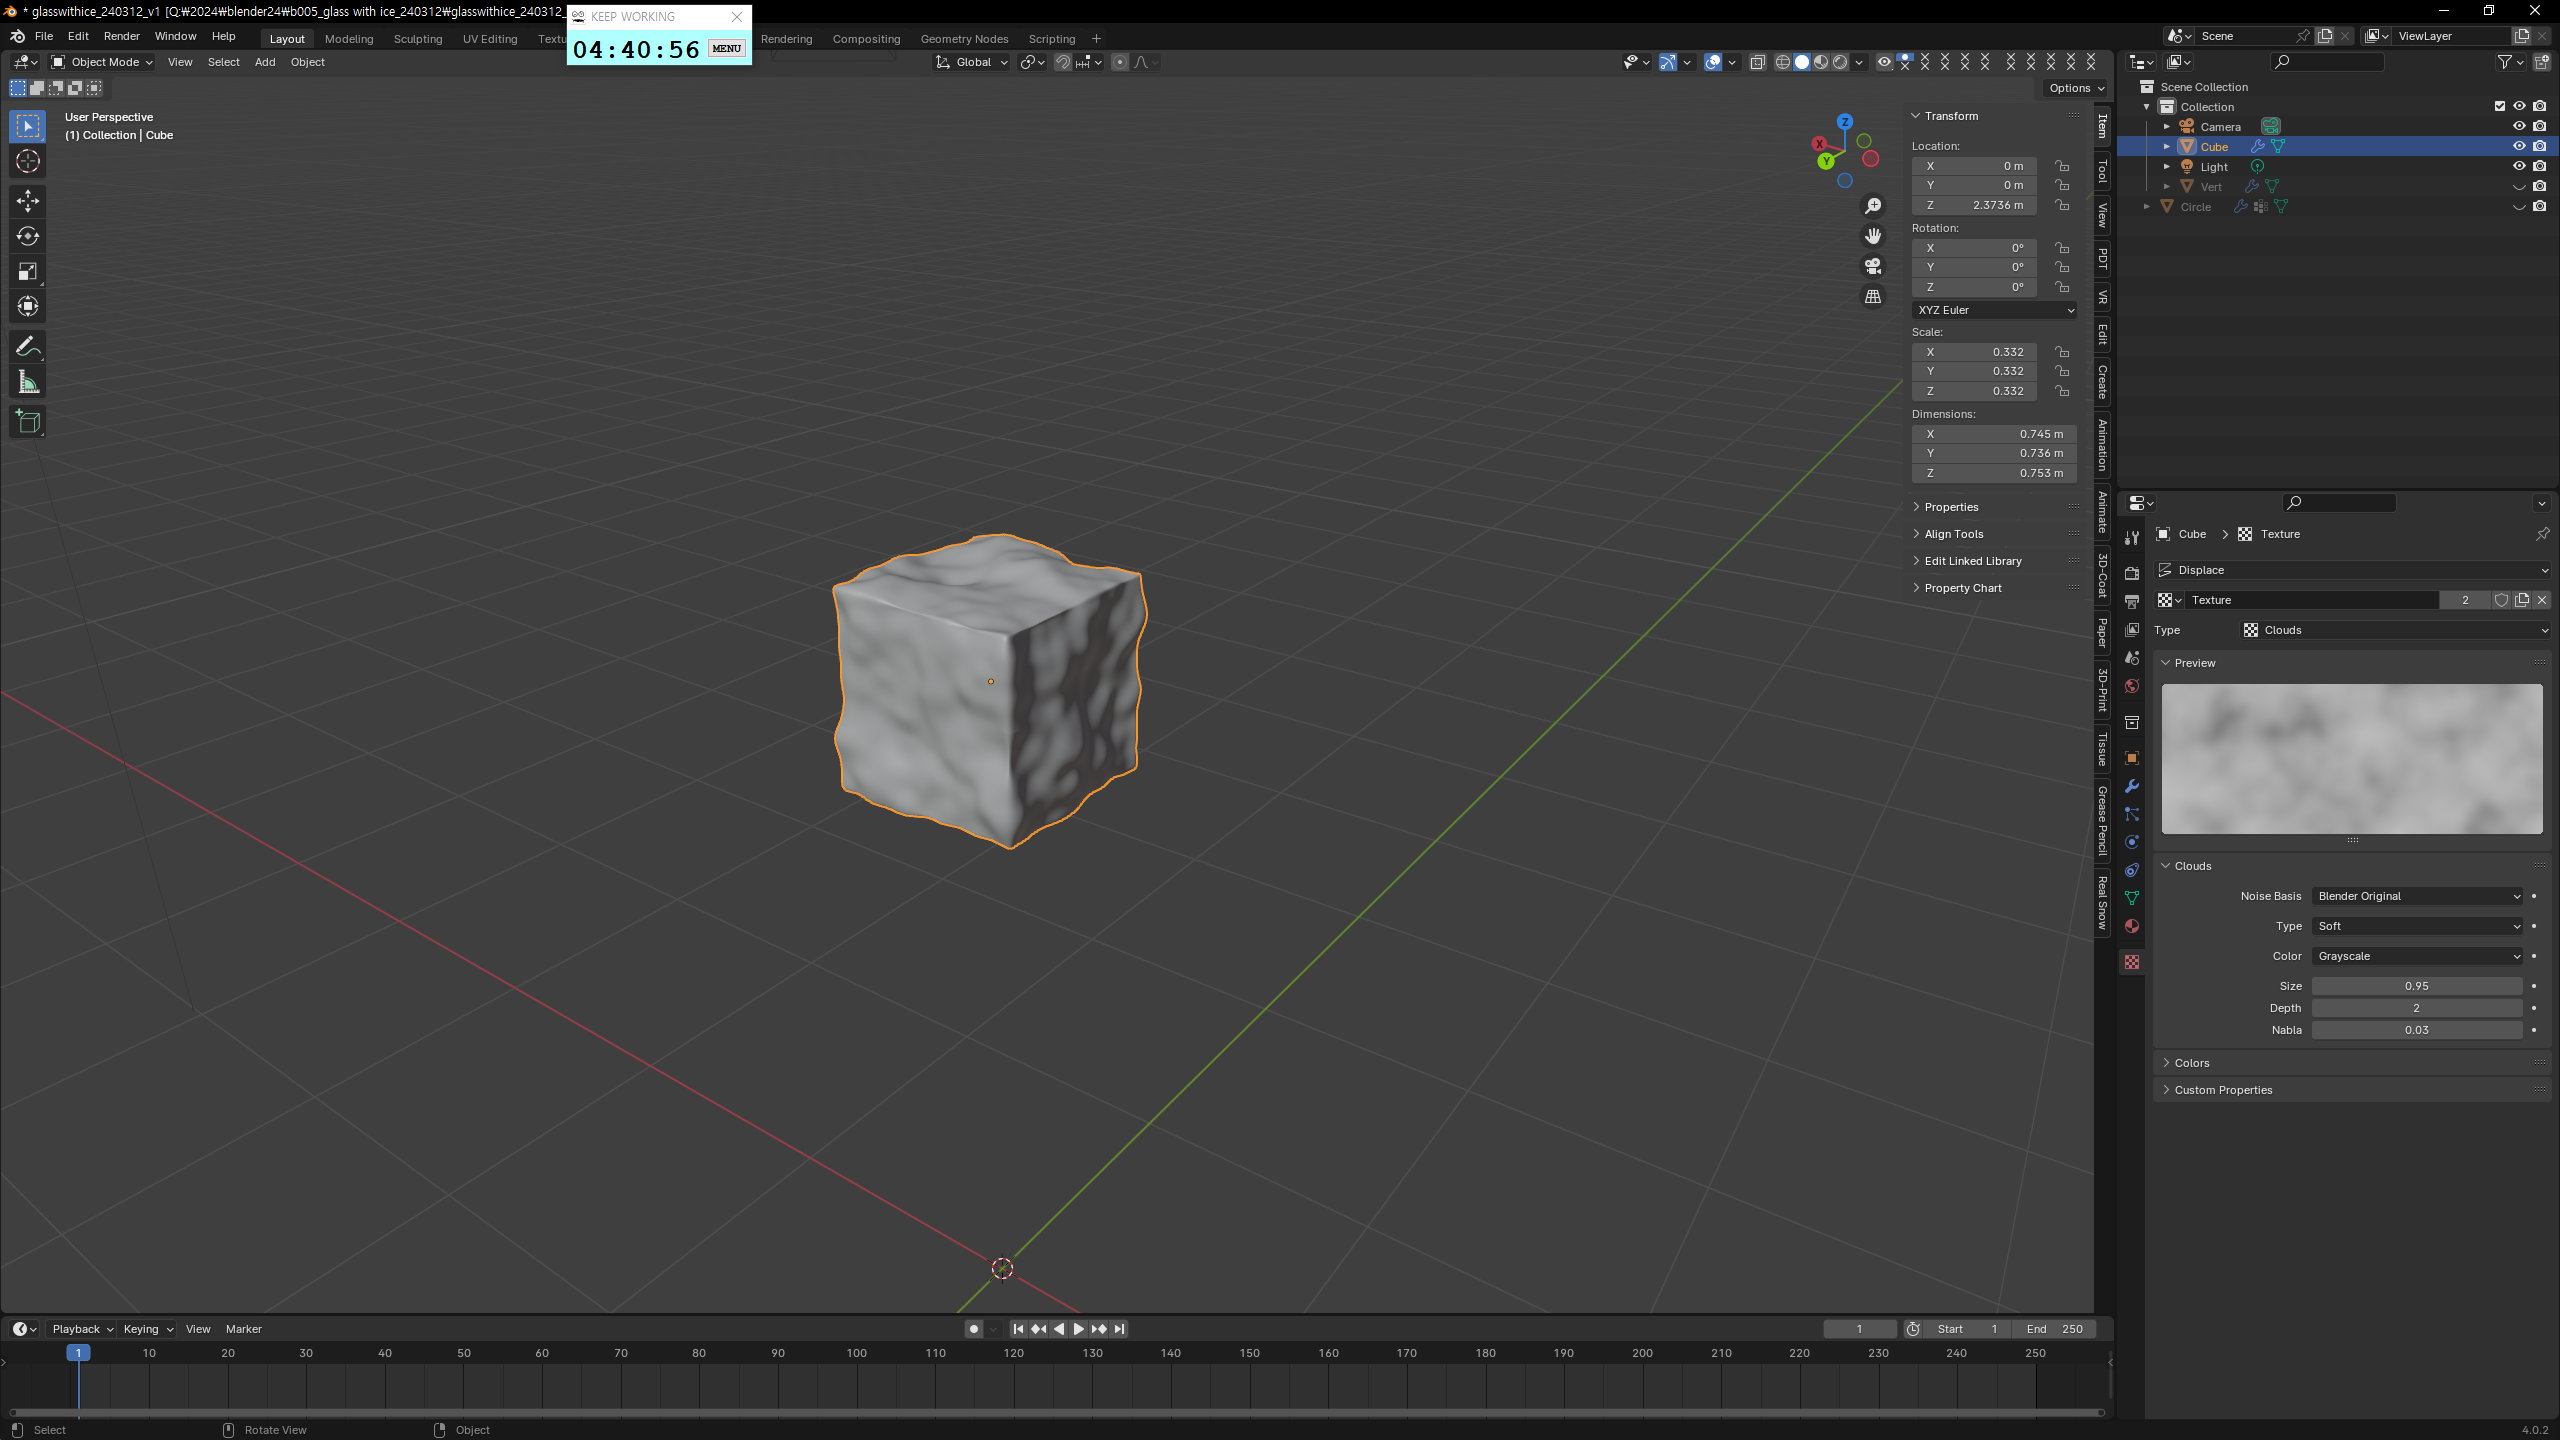Viewport: 2560px width, 1440px height.
Task: Disable the Light in renders
Action: pos(2540,166)
